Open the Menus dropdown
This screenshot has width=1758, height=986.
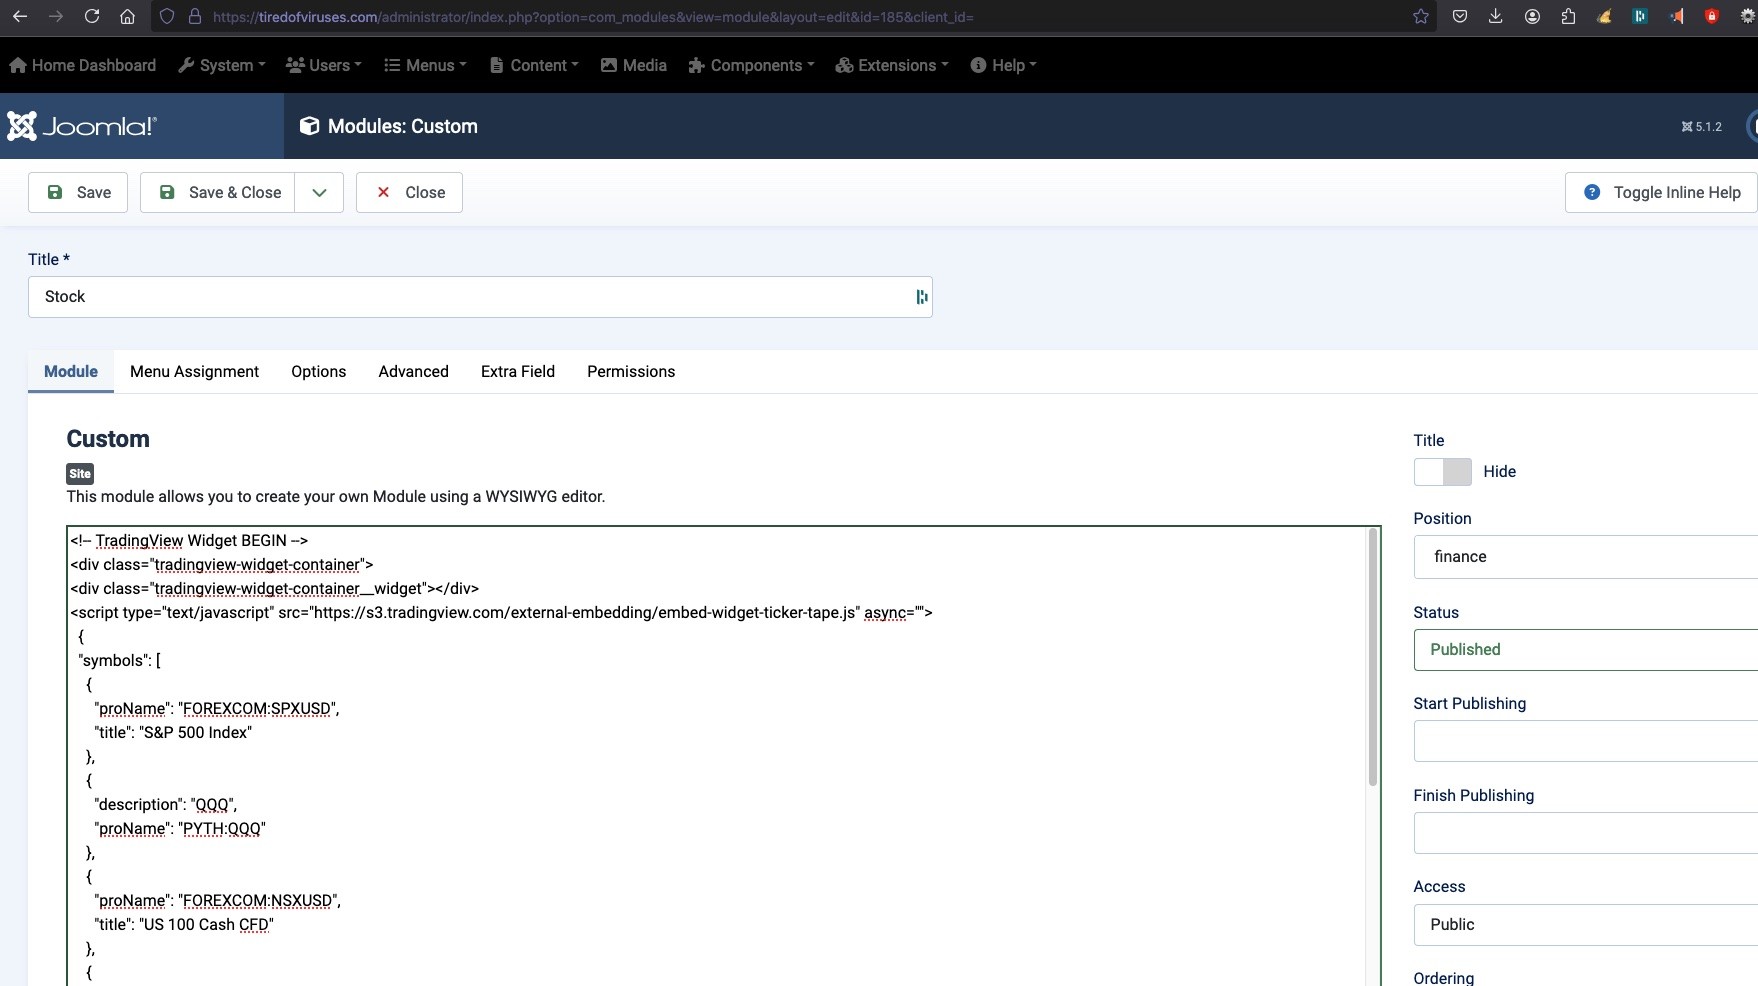(x=426, y=65)
